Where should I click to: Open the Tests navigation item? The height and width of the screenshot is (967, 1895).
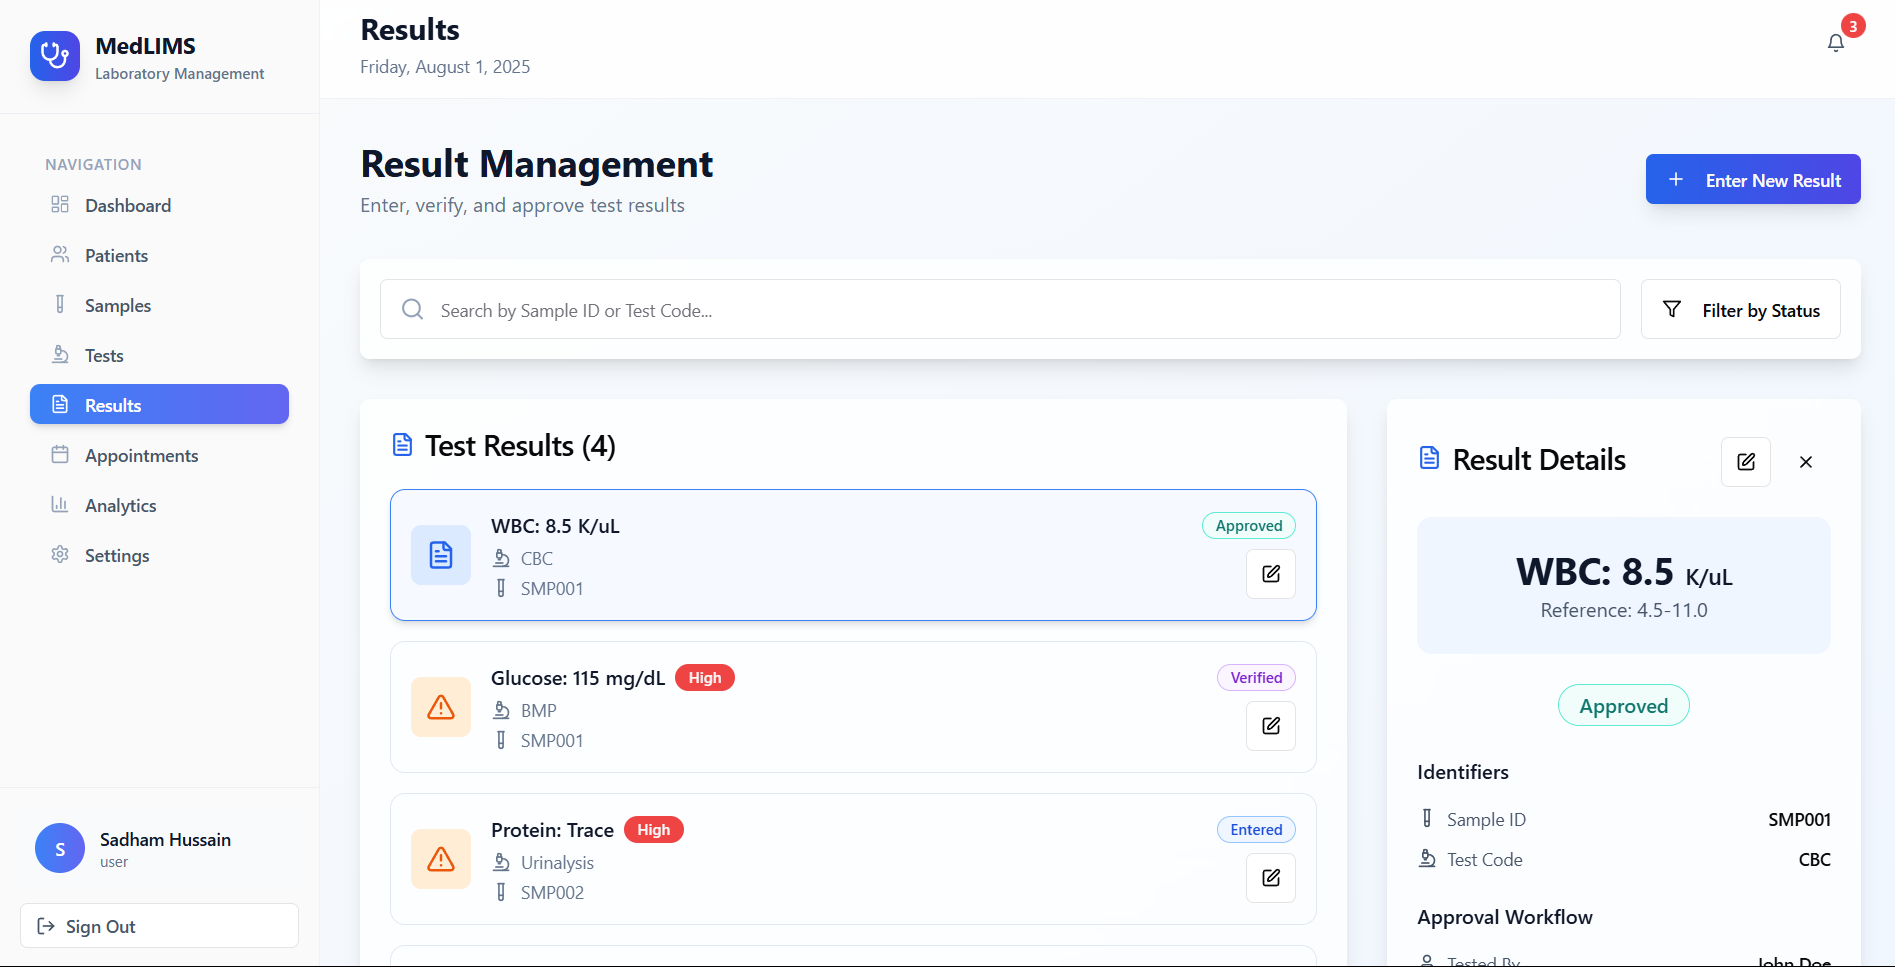point(160,355)
